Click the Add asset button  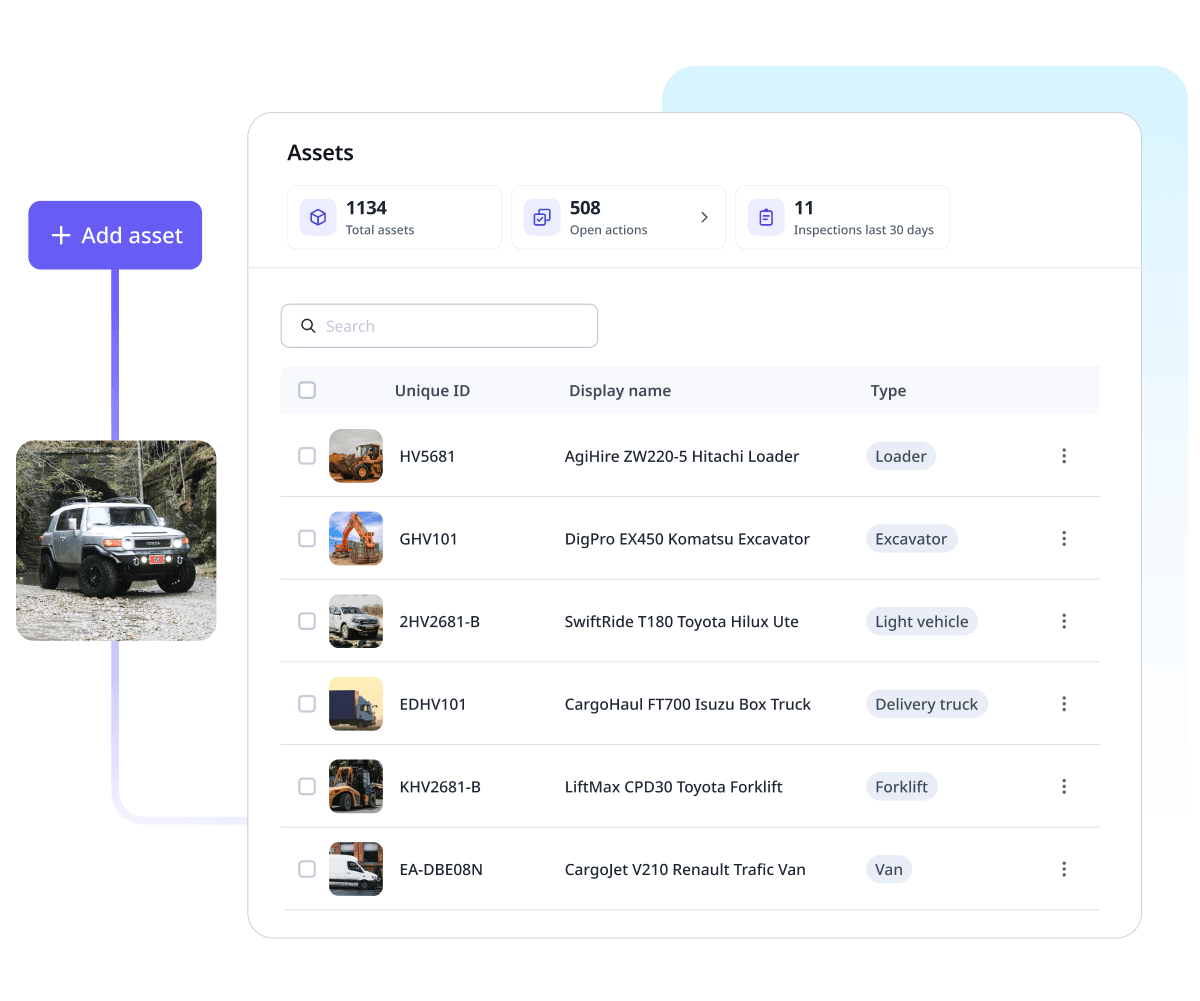(115, 235)
